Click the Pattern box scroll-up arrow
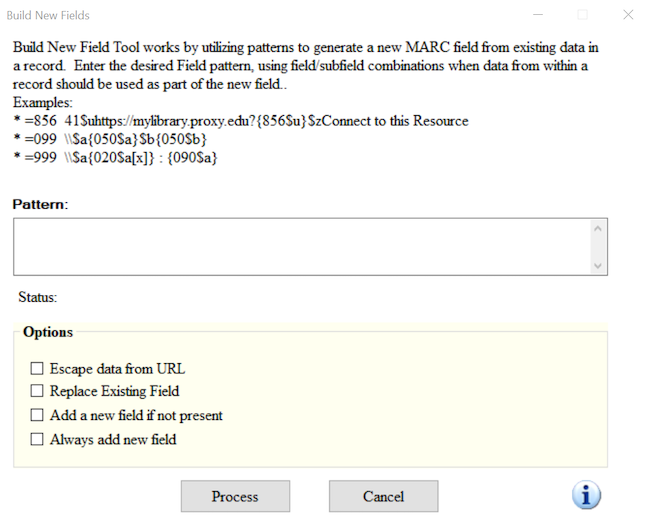The image size is (650, 519). [598, 228]
